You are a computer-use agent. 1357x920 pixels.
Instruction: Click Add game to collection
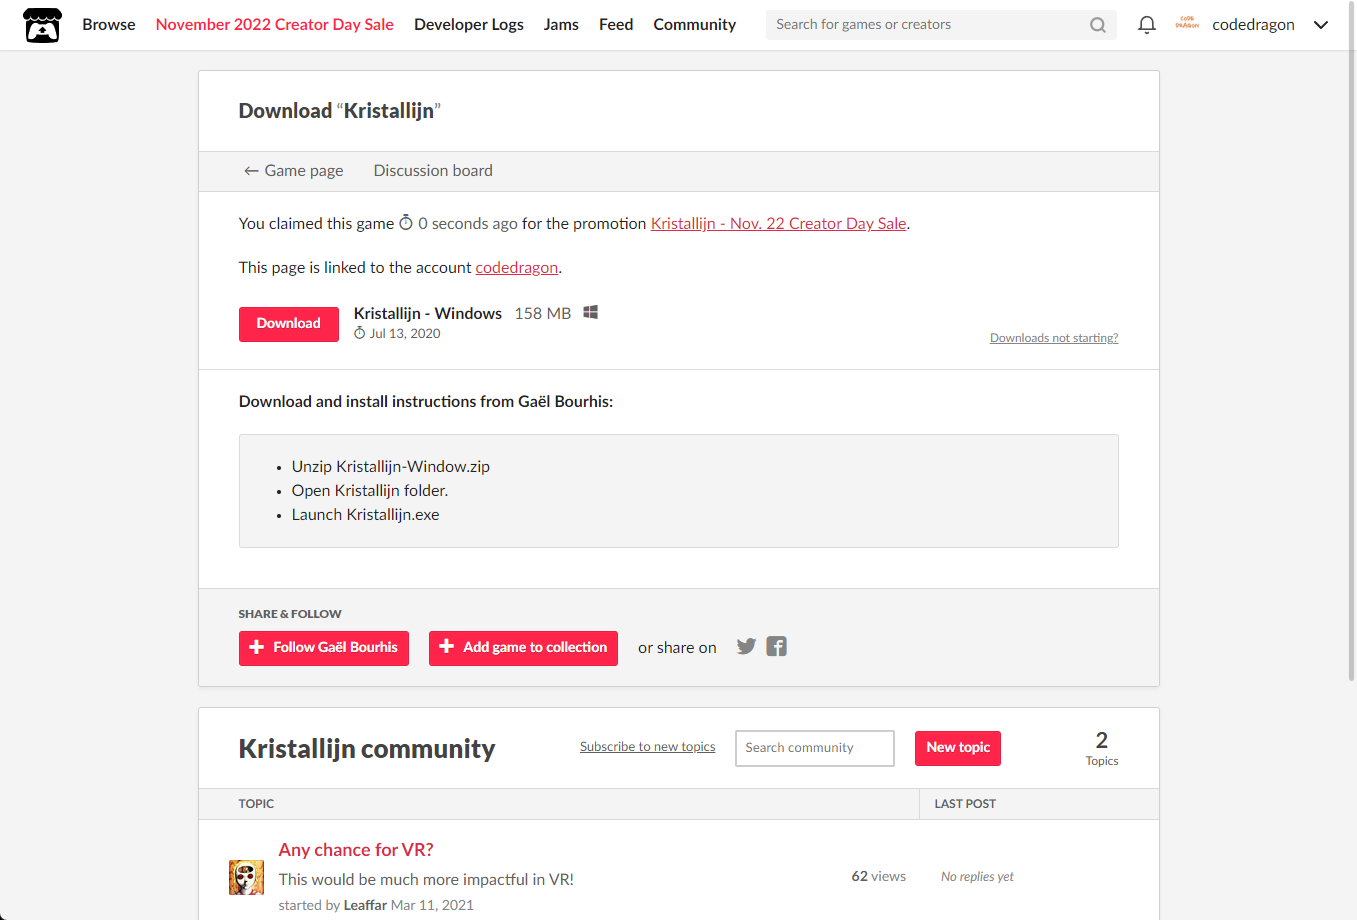(523, 648)
